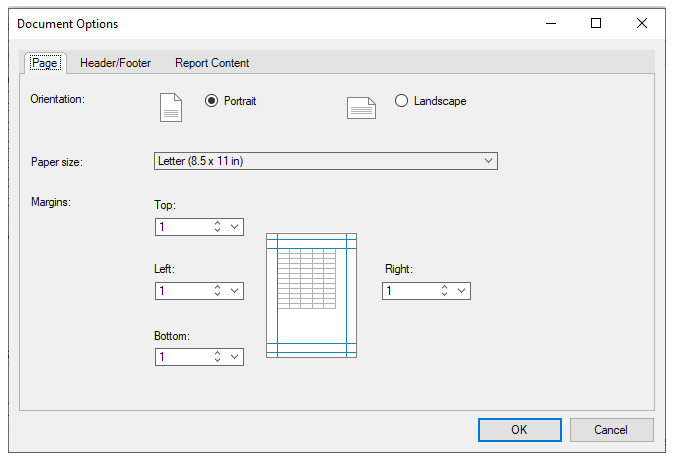
Task: Expand the Right margin dropdown arrow
Action: click(x=462, y=291)
